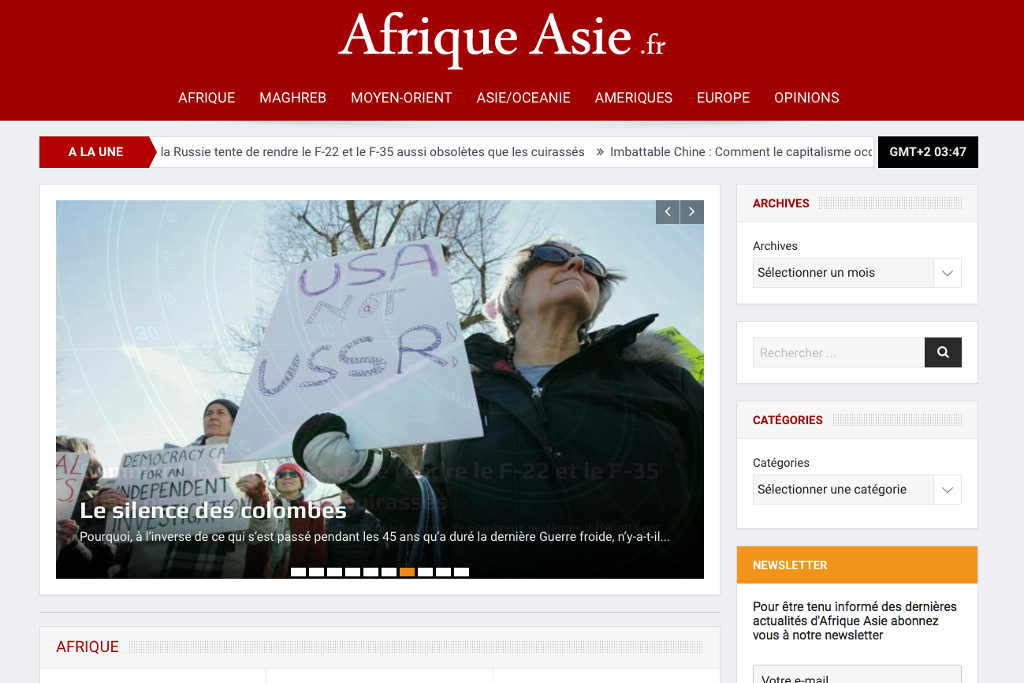The height and width of the screenshot is (683, 1024).
Task: Expand the 'Sélectionner un mois' archives dropdown
Action: coord(857,273)
